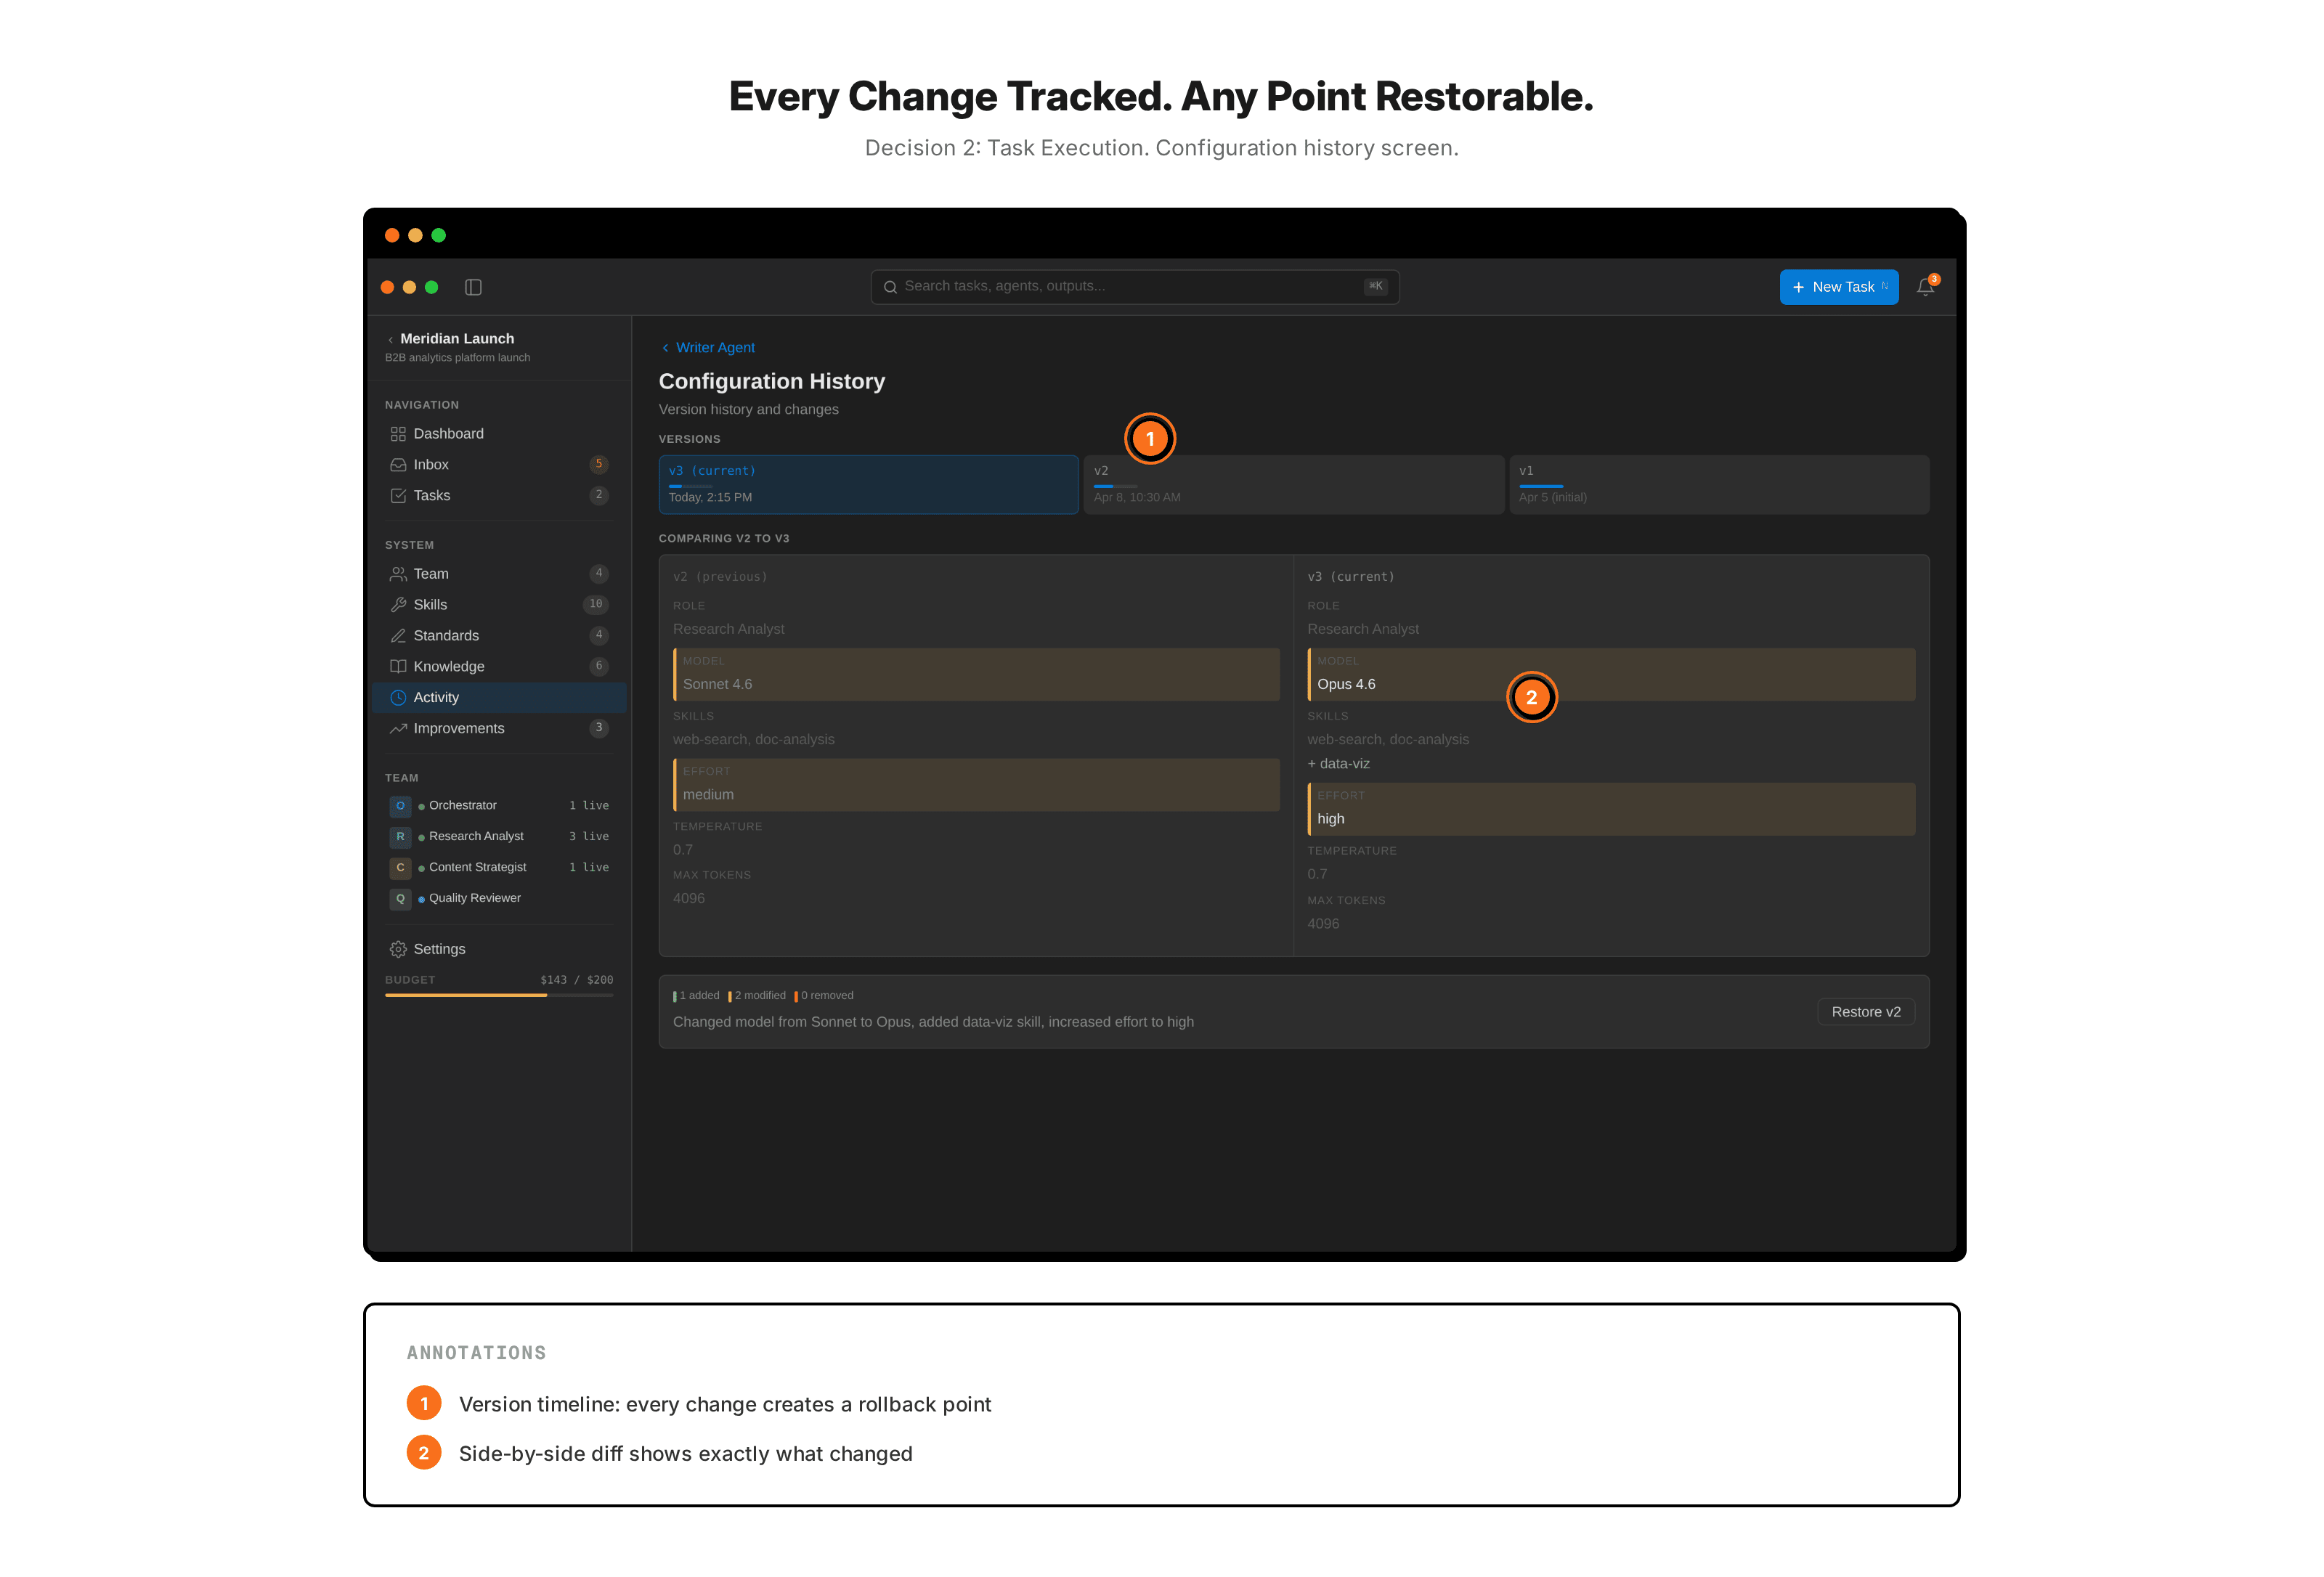Click the Restore v2 button
This screenshot has width=2324, height=1577.
tap(1865, 1012)
